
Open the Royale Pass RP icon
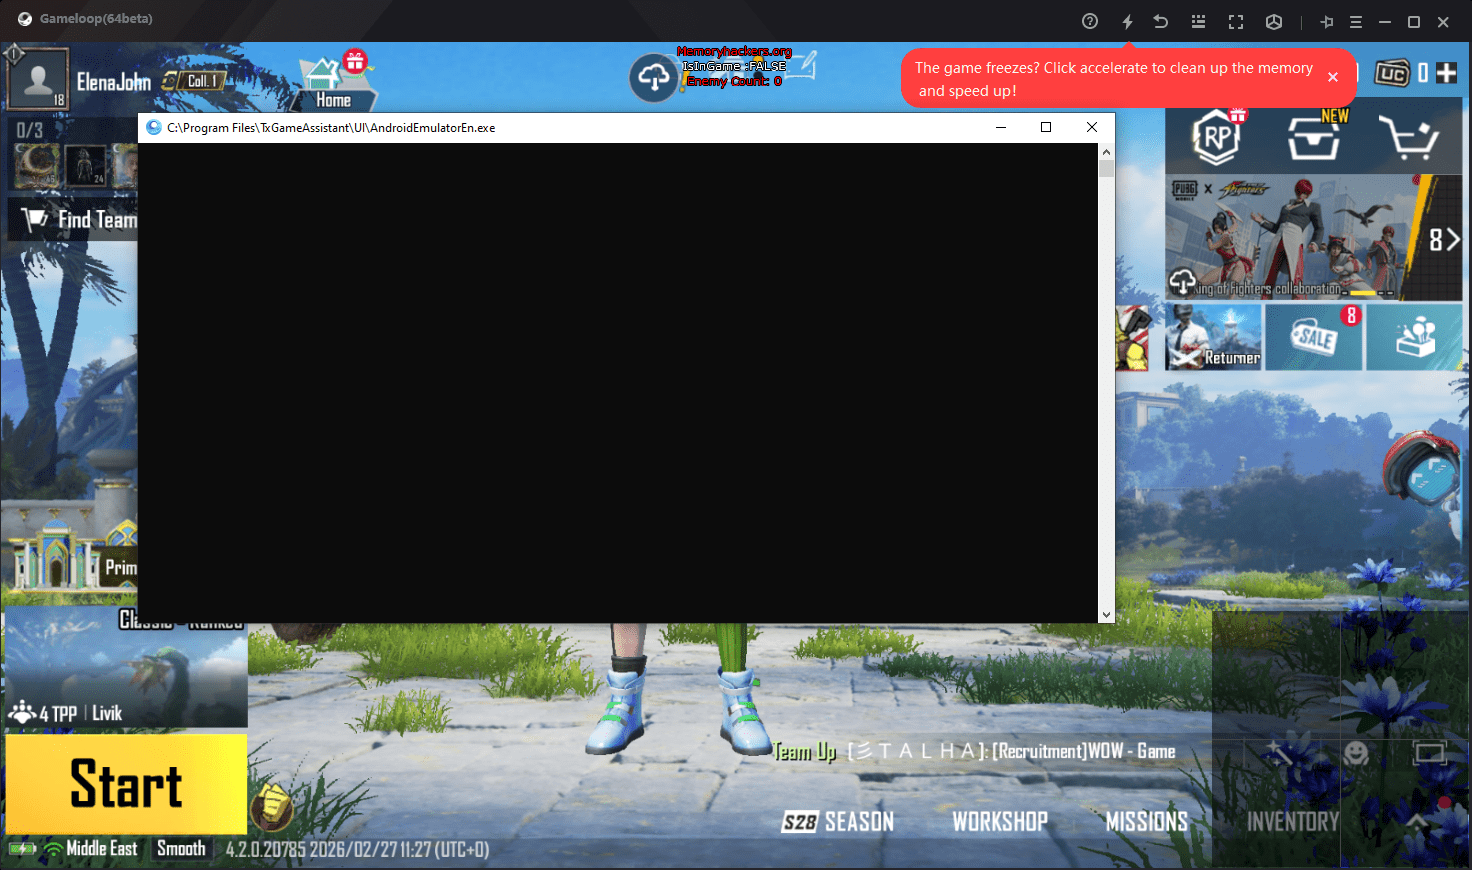1217,137
